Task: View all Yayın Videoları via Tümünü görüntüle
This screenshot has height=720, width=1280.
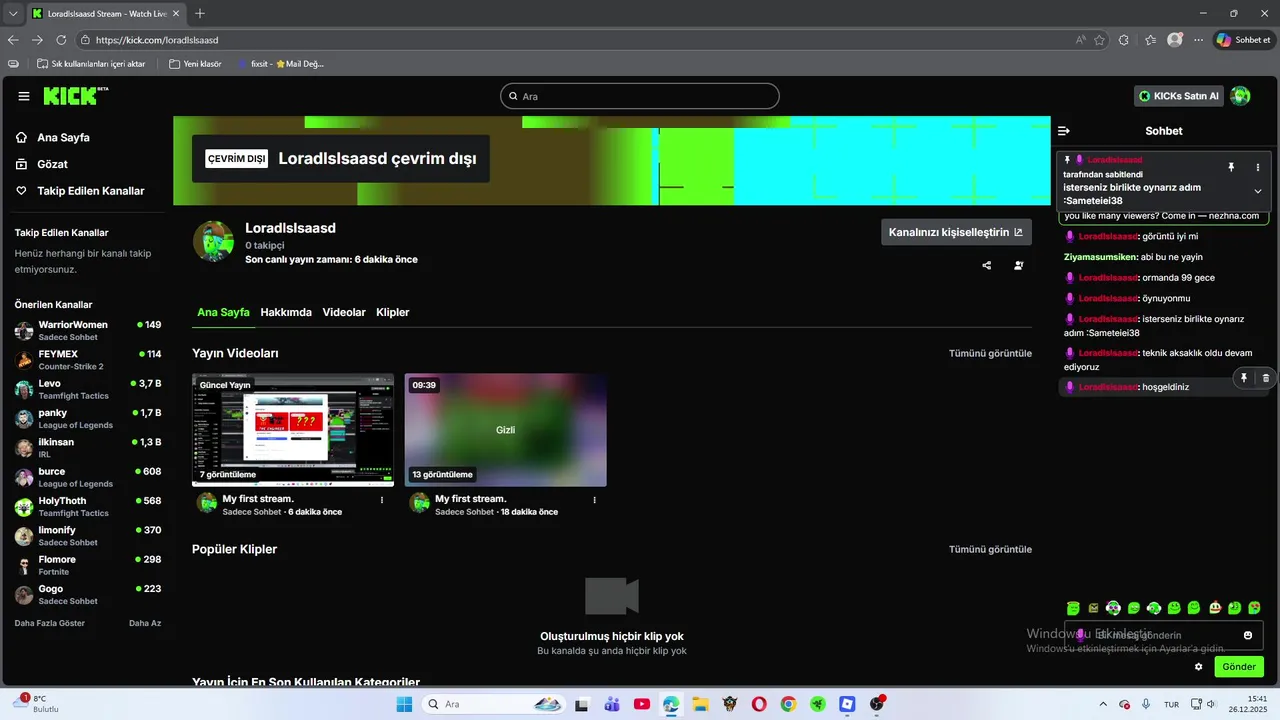Action: (990, 353)
